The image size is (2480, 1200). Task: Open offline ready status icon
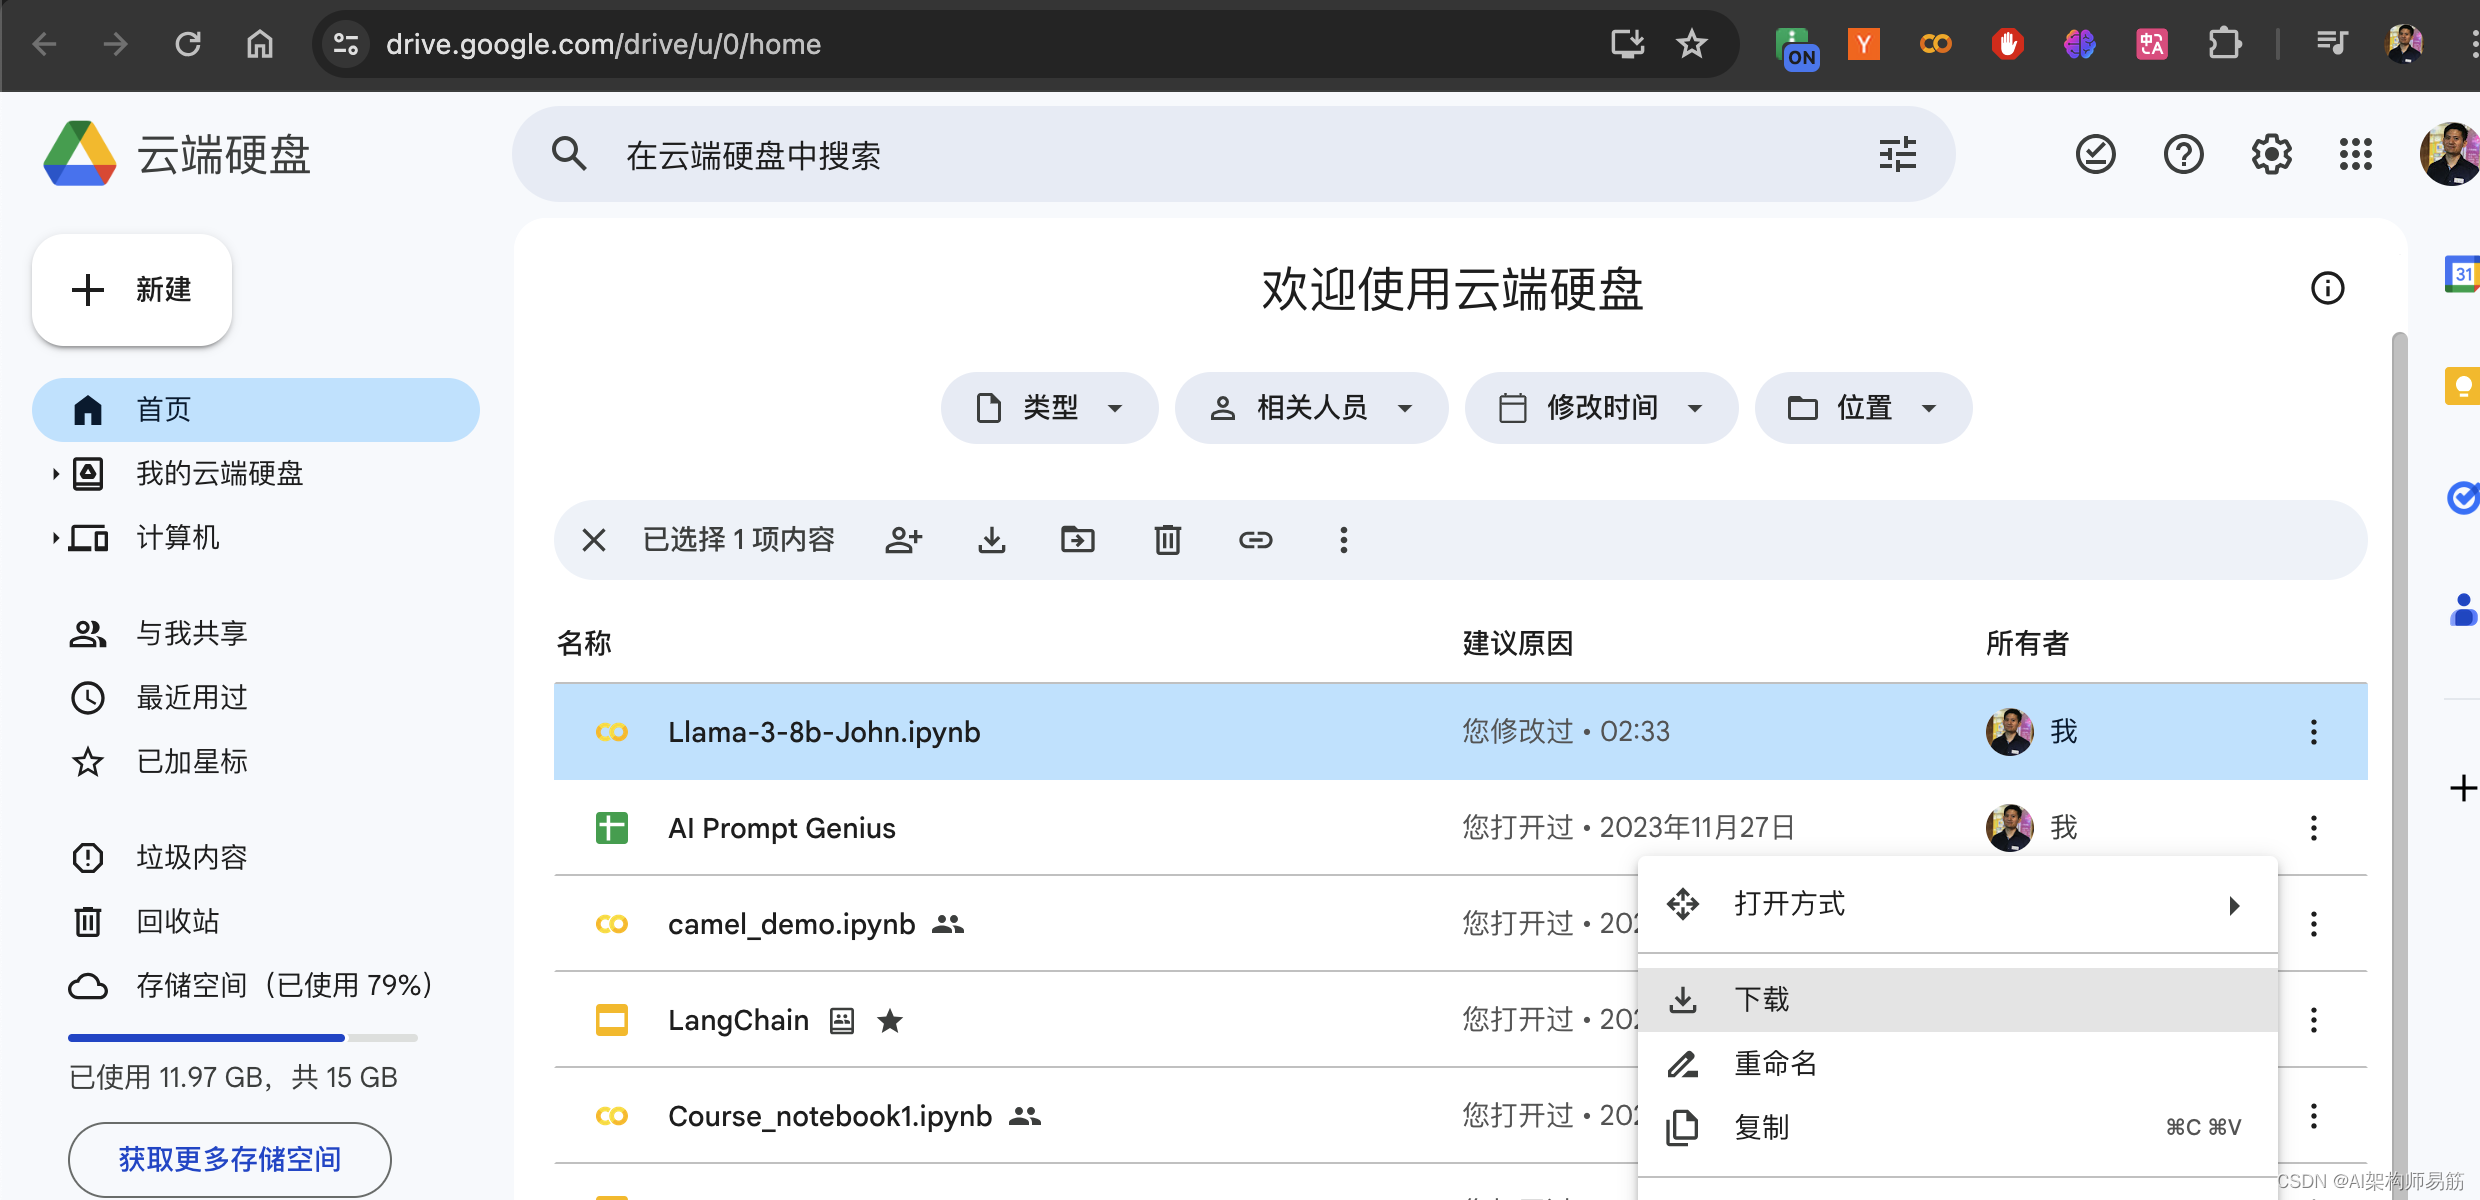[2095, 154]
